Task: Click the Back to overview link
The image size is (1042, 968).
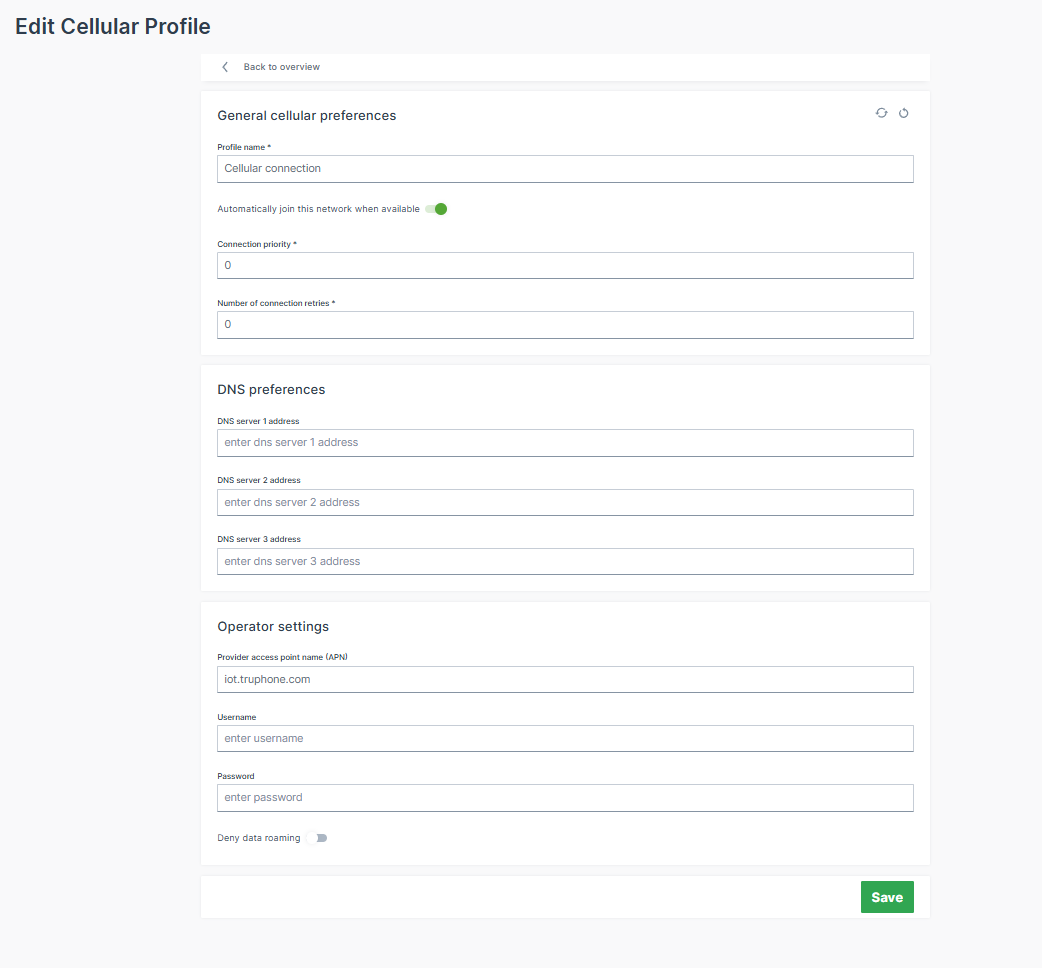Action: coord(281,66)
